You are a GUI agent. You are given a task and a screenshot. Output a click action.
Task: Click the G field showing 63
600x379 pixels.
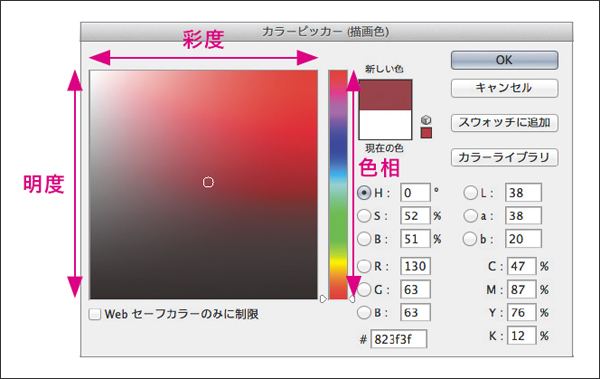(x=415, y=289)
